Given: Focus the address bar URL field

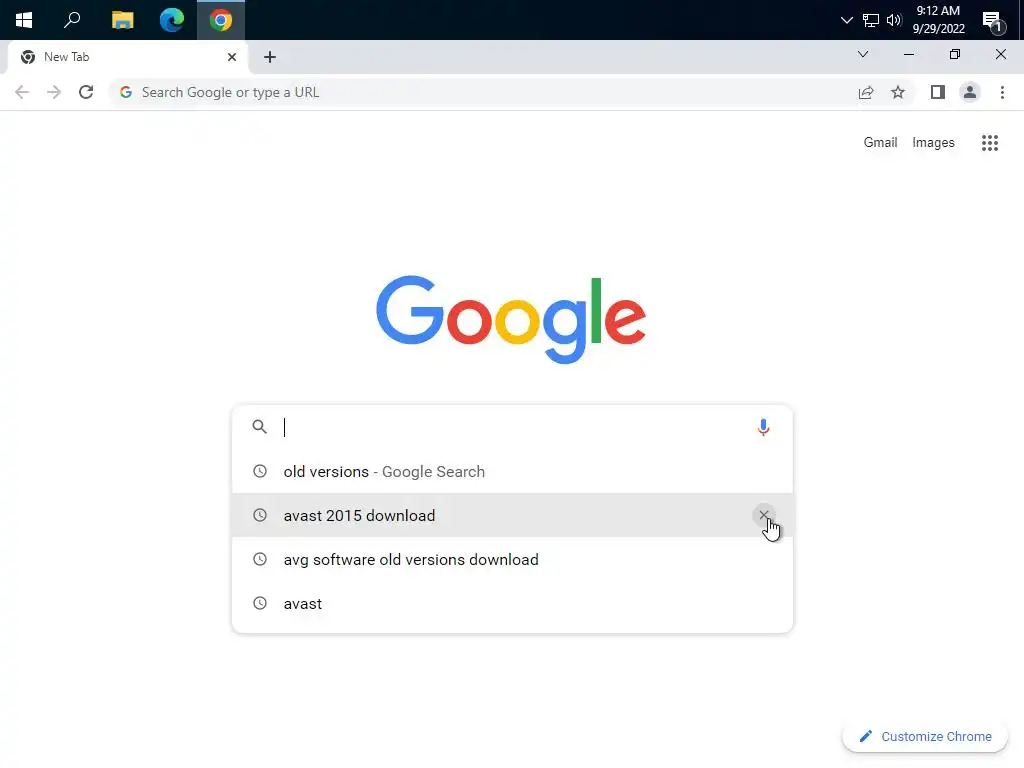Looking at the screenshot, I should [x=483, y=93].
